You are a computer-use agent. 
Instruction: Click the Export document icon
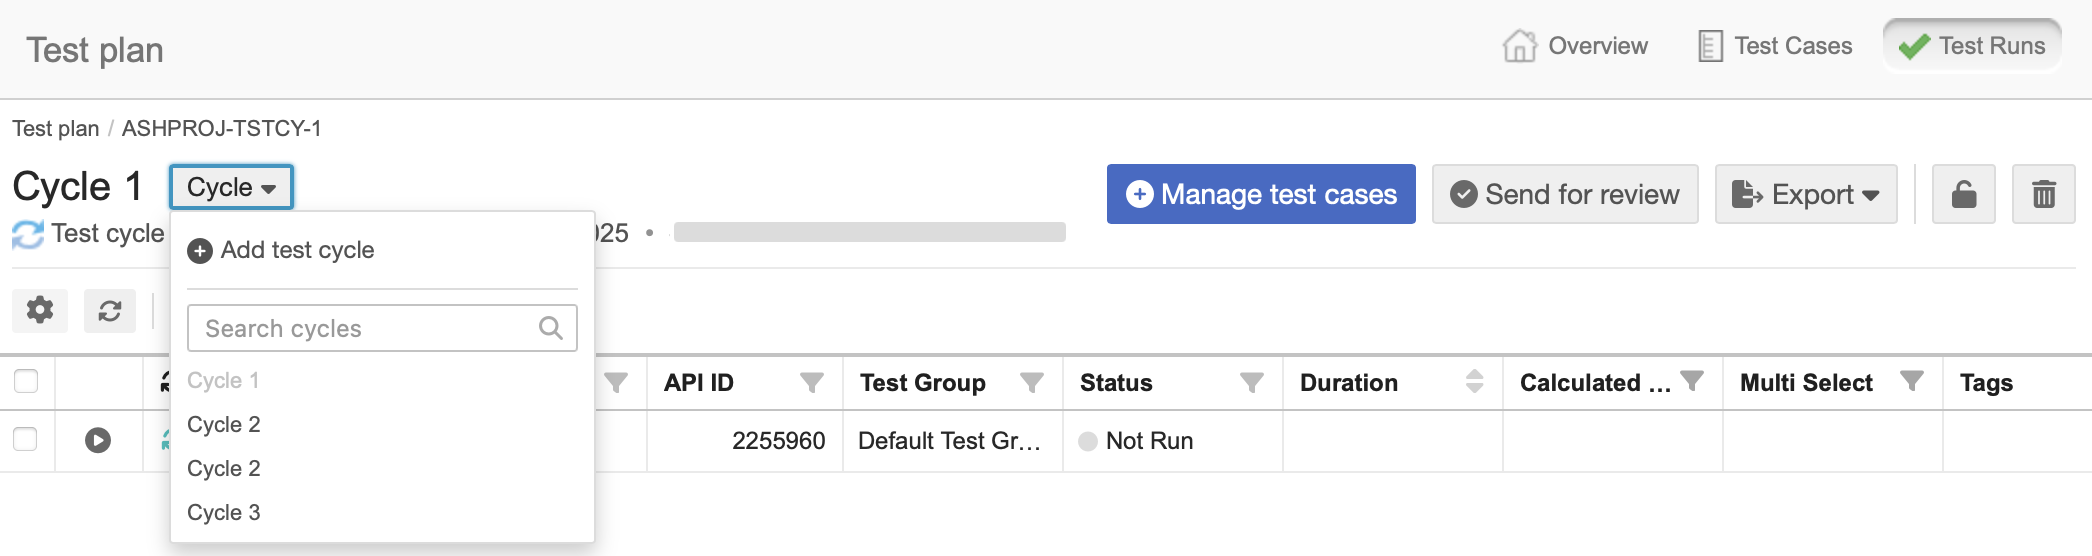(1747, 194)
